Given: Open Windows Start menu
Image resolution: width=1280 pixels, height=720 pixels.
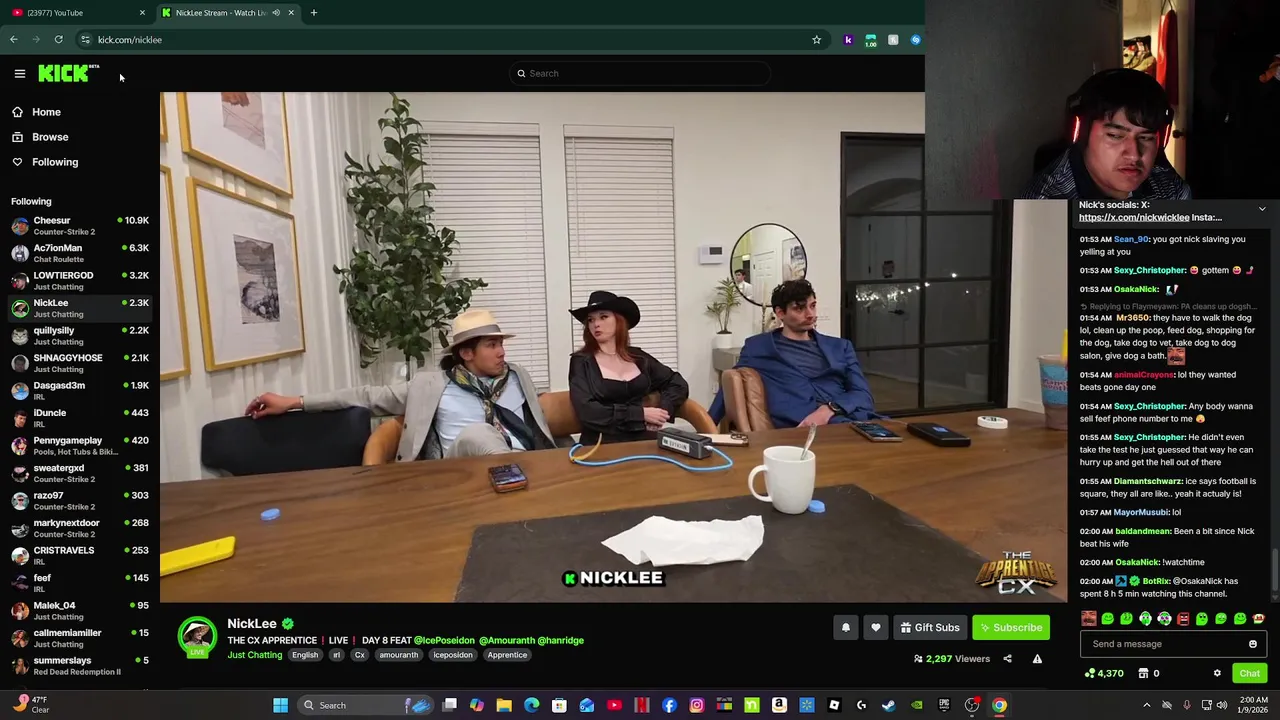Looking at the screenshot, I should 281,705.
